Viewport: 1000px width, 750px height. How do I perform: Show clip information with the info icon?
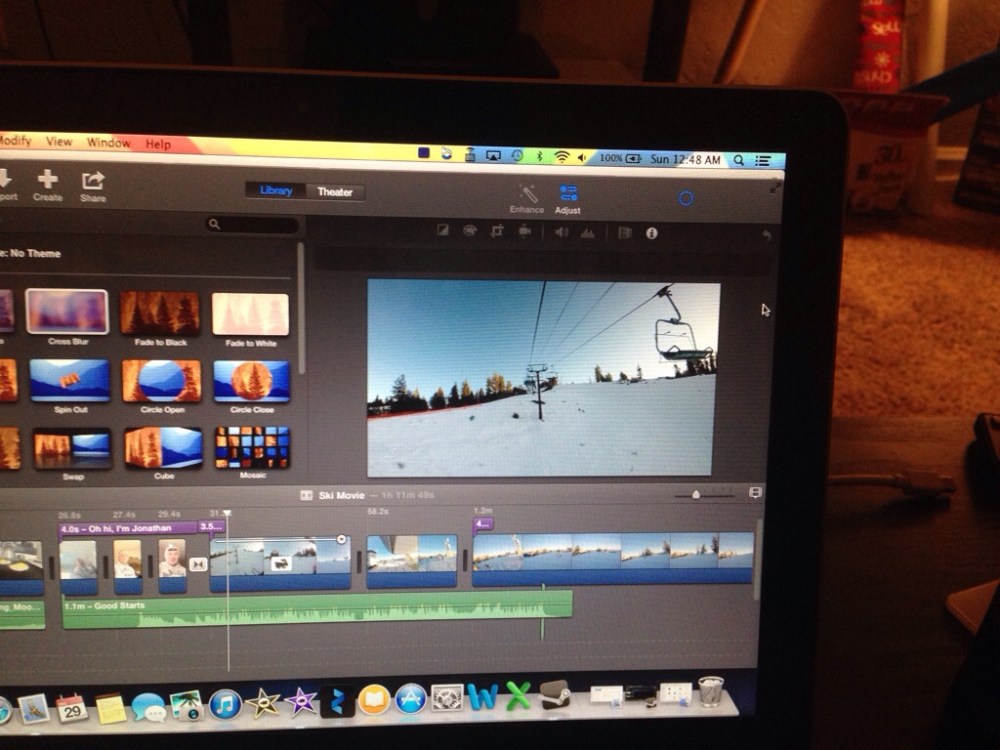[x=652, y=233]
